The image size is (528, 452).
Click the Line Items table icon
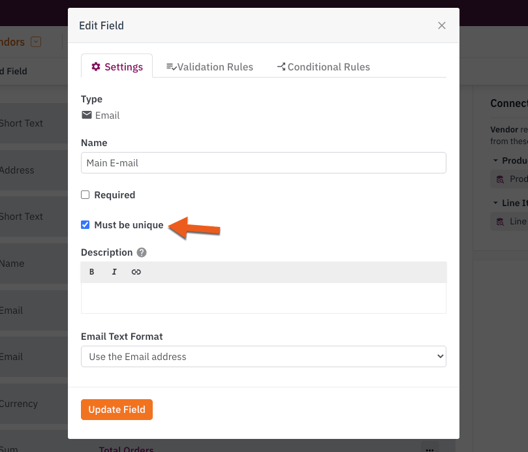click(500, 222)
